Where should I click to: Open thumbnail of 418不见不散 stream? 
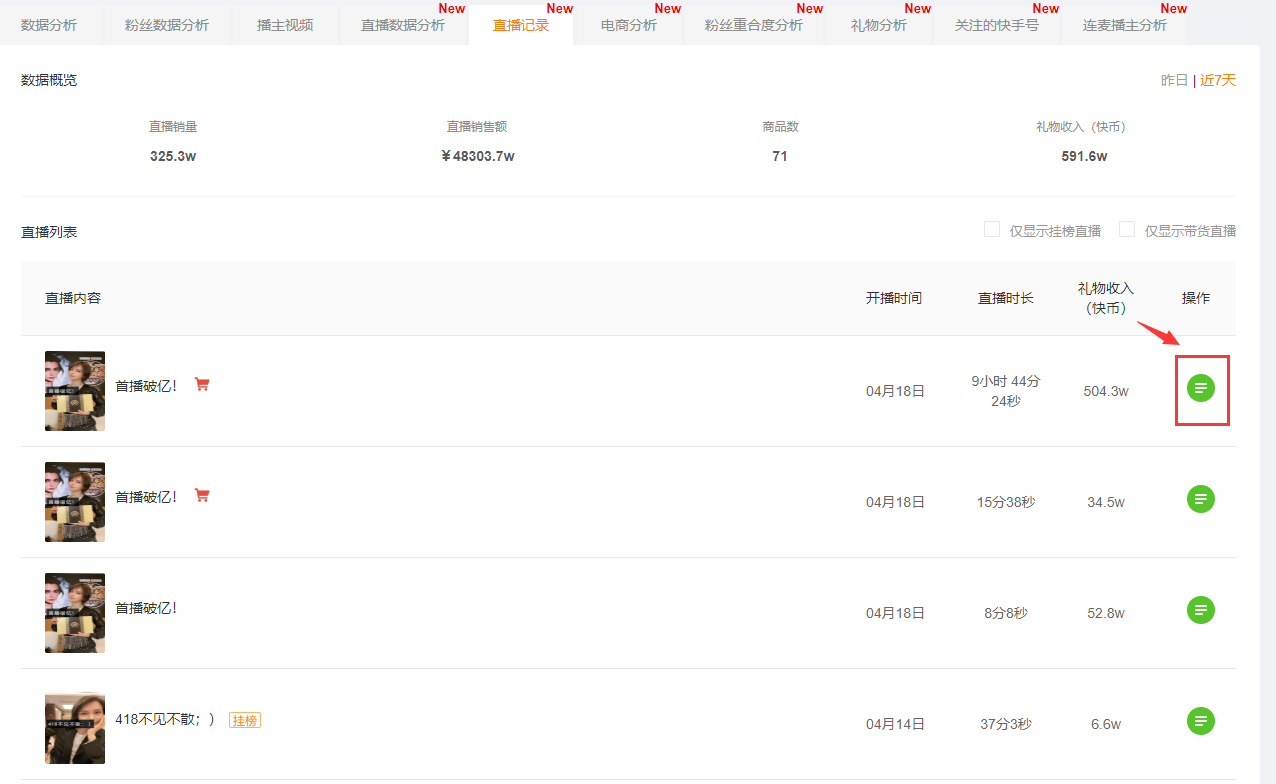click(x=75, y=727)
